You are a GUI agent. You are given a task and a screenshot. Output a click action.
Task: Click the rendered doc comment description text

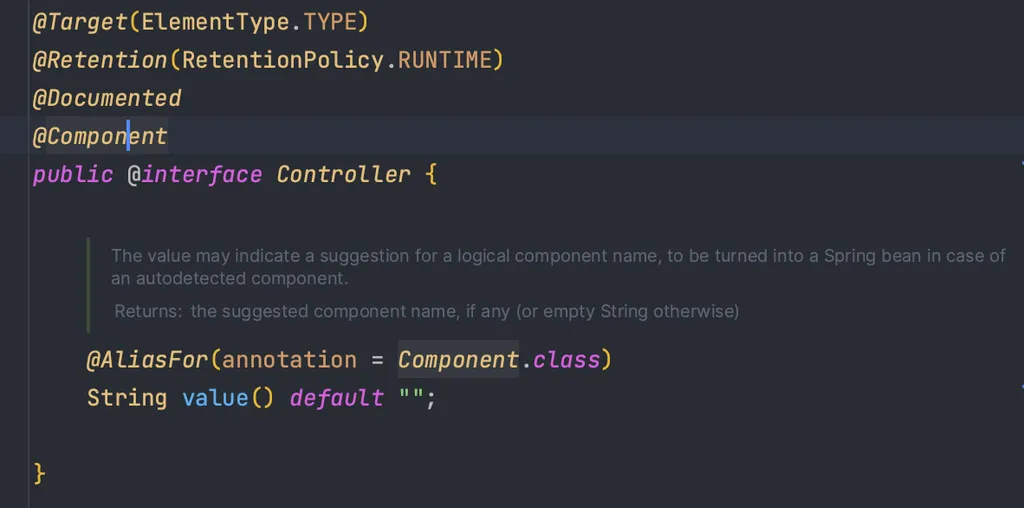coord(558,266)
